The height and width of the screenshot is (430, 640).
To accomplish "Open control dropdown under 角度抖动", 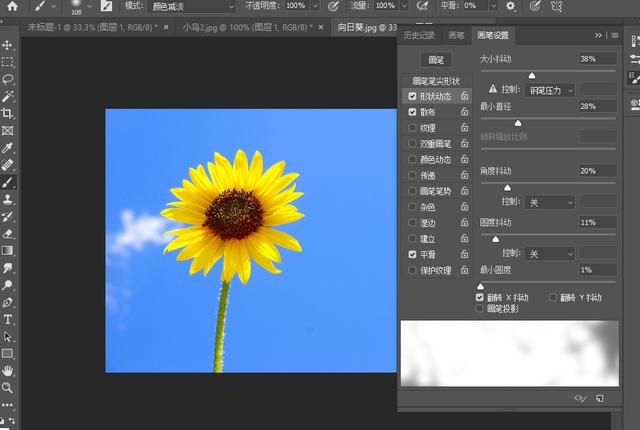I will pyautogui.click(x=551, y=202).
